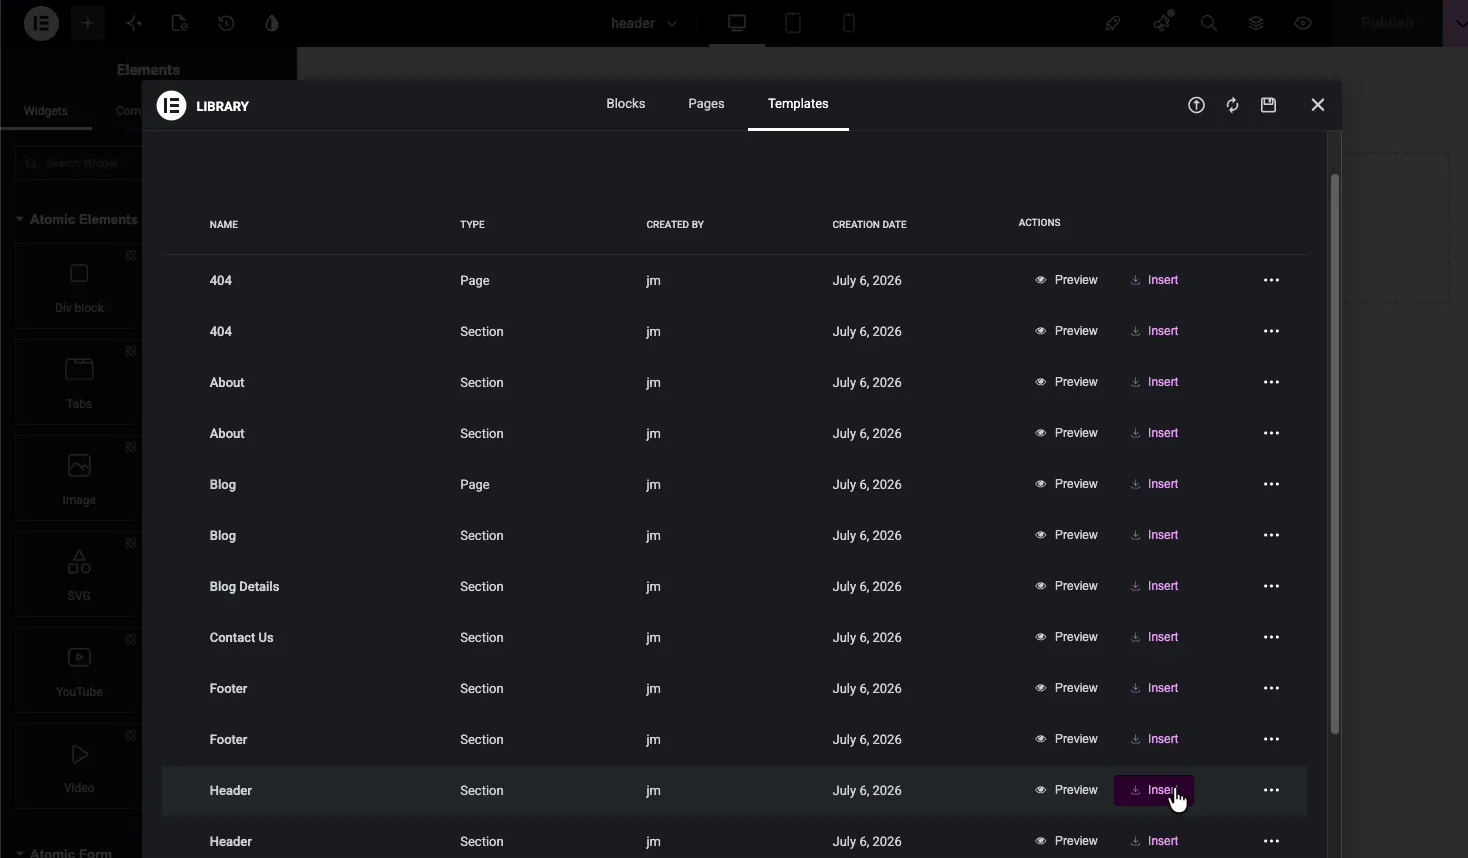Switch to desktop device view
Image resolution: width=1468 pixels, height=858 pixels.
tap(737, 23)
